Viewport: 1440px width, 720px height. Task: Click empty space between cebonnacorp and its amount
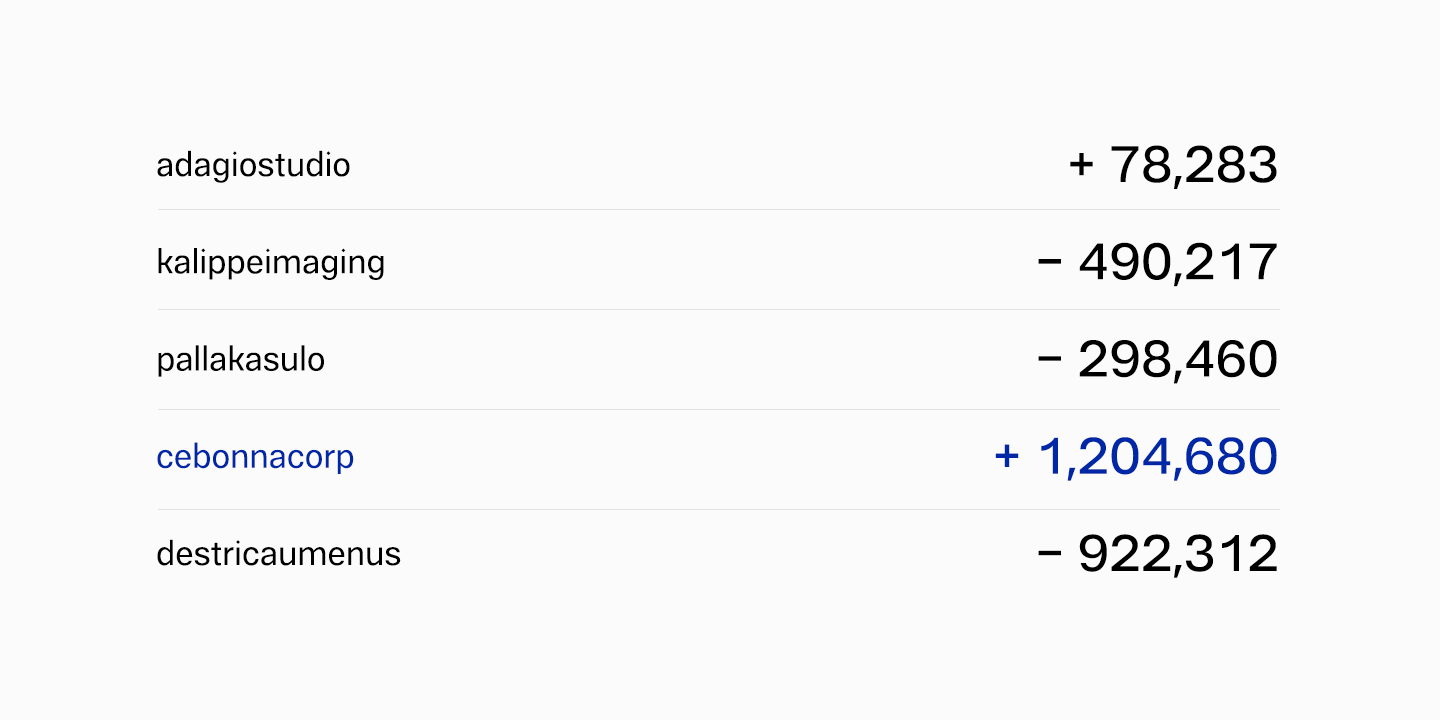[x=670, y=457]
